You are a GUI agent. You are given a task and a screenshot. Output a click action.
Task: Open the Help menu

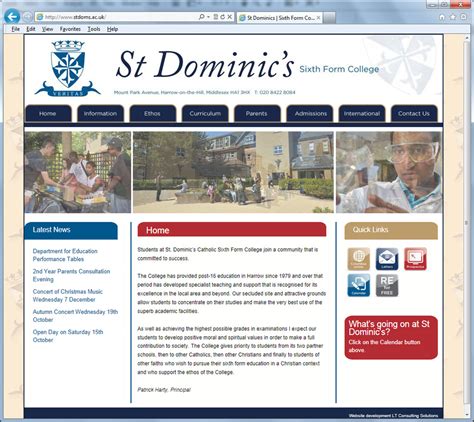[112, 29]
